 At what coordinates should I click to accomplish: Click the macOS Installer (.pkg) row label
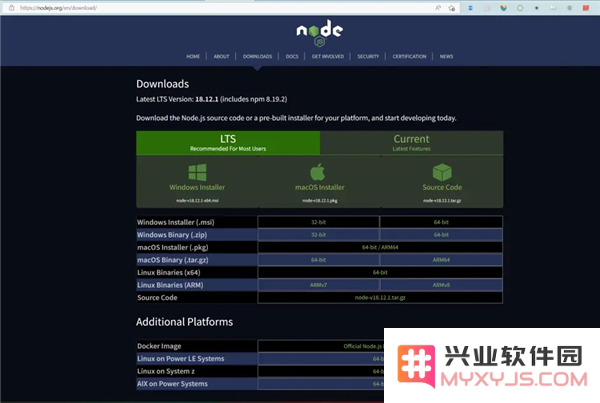coord(173,247)
